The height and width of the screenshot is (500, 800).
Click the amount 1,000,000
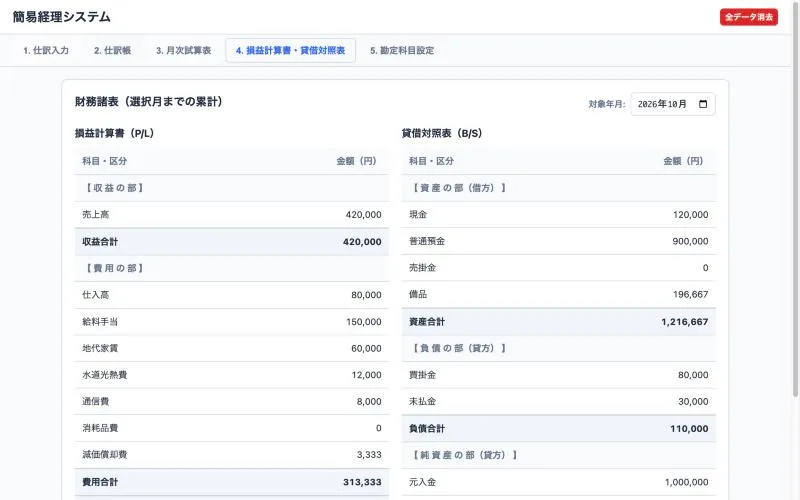[686, 482]
